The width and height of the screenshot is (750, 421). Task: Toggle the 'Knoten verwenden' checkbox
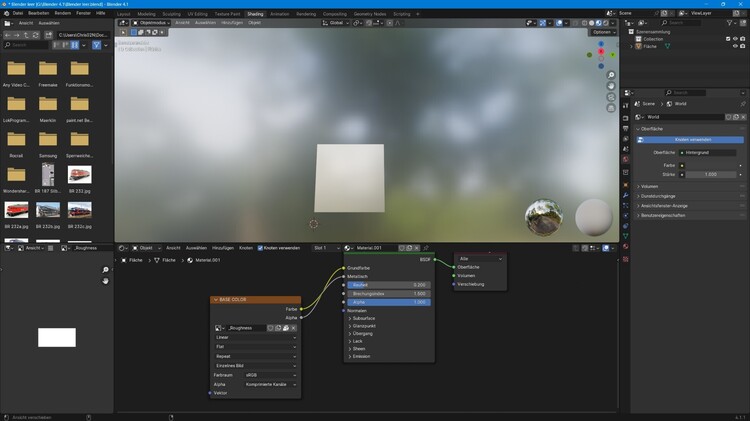tap(261, 247)
